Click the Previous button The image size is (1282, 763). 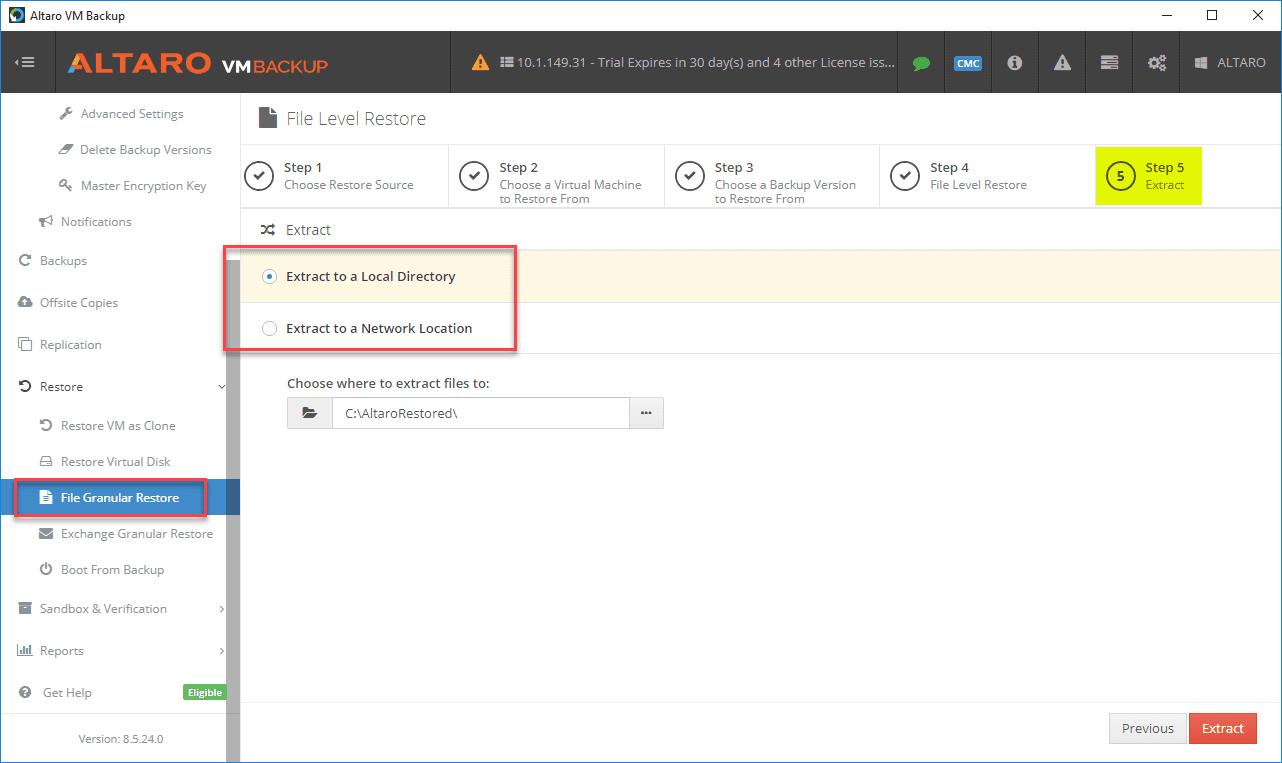(x=1147, y=728)
